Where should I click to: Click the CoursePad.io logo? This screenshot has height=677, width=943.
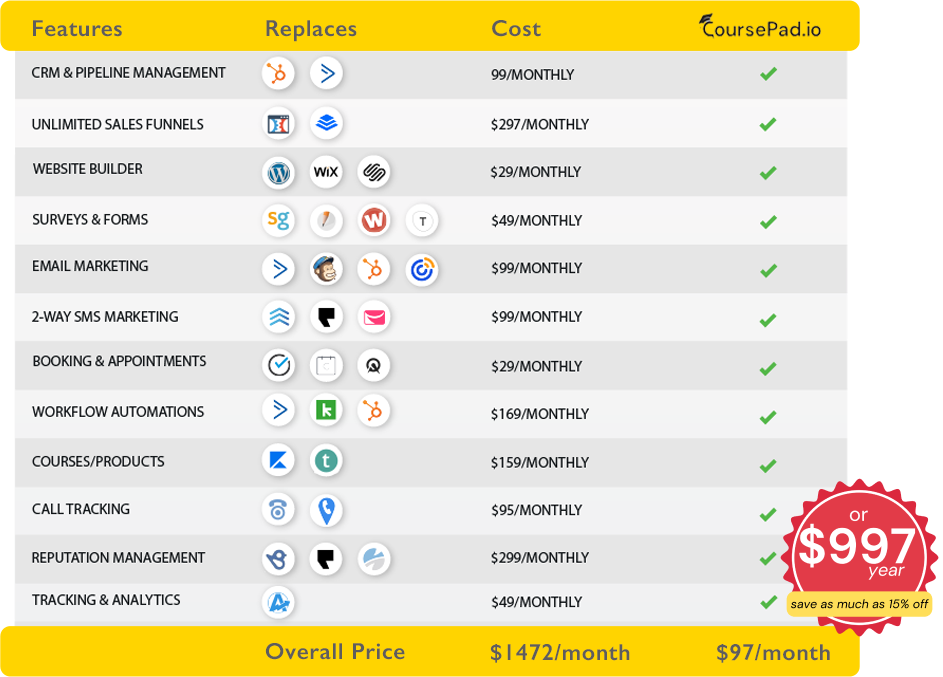coord(760,27)
